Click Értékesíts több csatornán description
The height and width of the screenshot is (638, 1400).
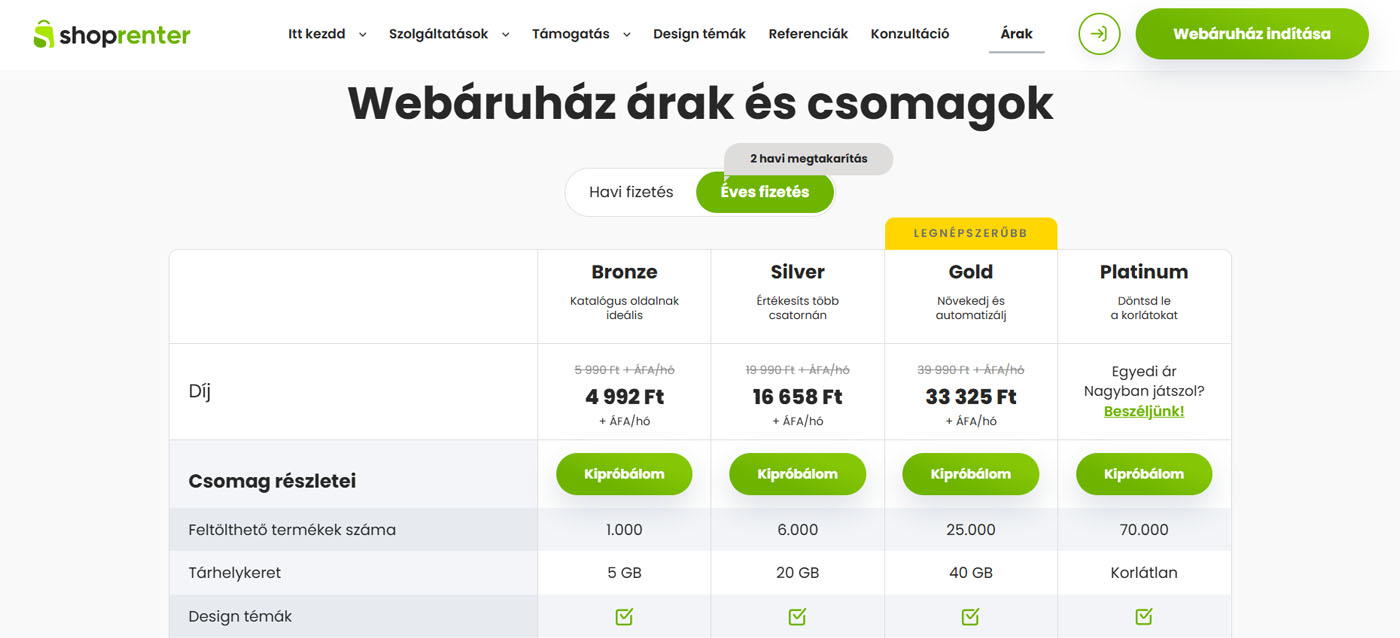[797, 308]
